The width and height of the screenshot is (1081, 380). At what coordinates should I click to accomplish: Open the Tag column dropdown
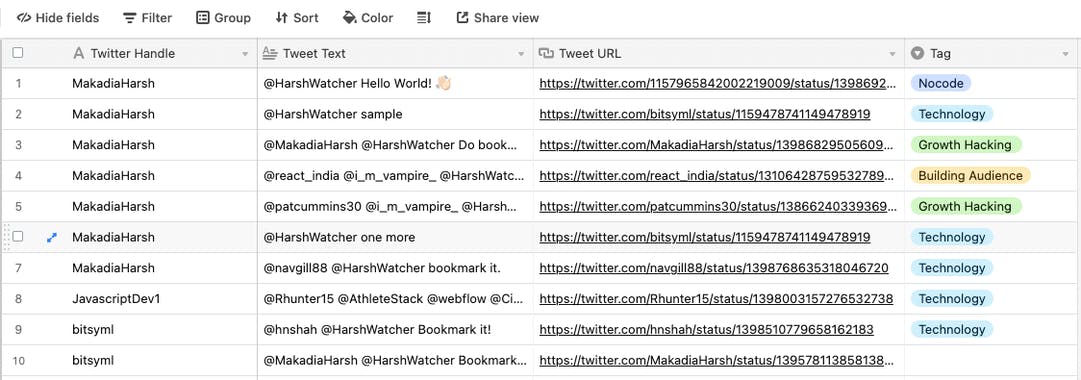[1065, 54]
